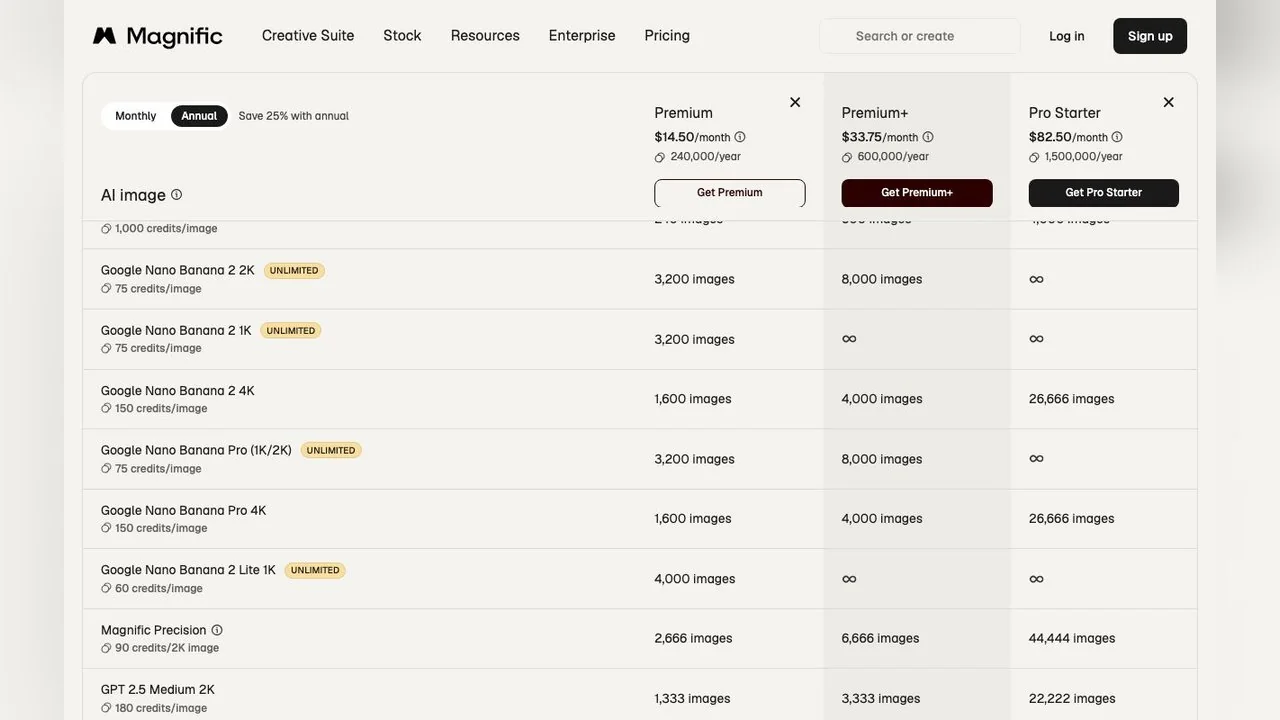Click Premium+ infinity symbol for Nano Banana 2 Lite 1K
Screen dimensions: 1280x720
(x=849, y=579)
